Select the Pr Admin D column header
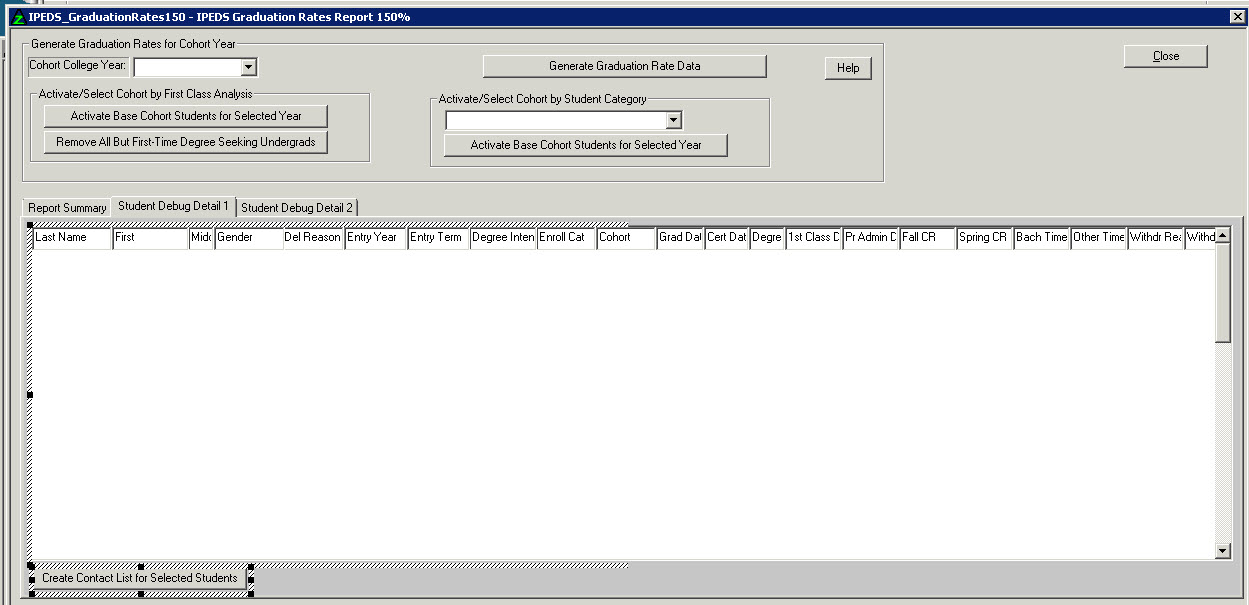Screen dimensions: 1249x605 tap(871, 238)
